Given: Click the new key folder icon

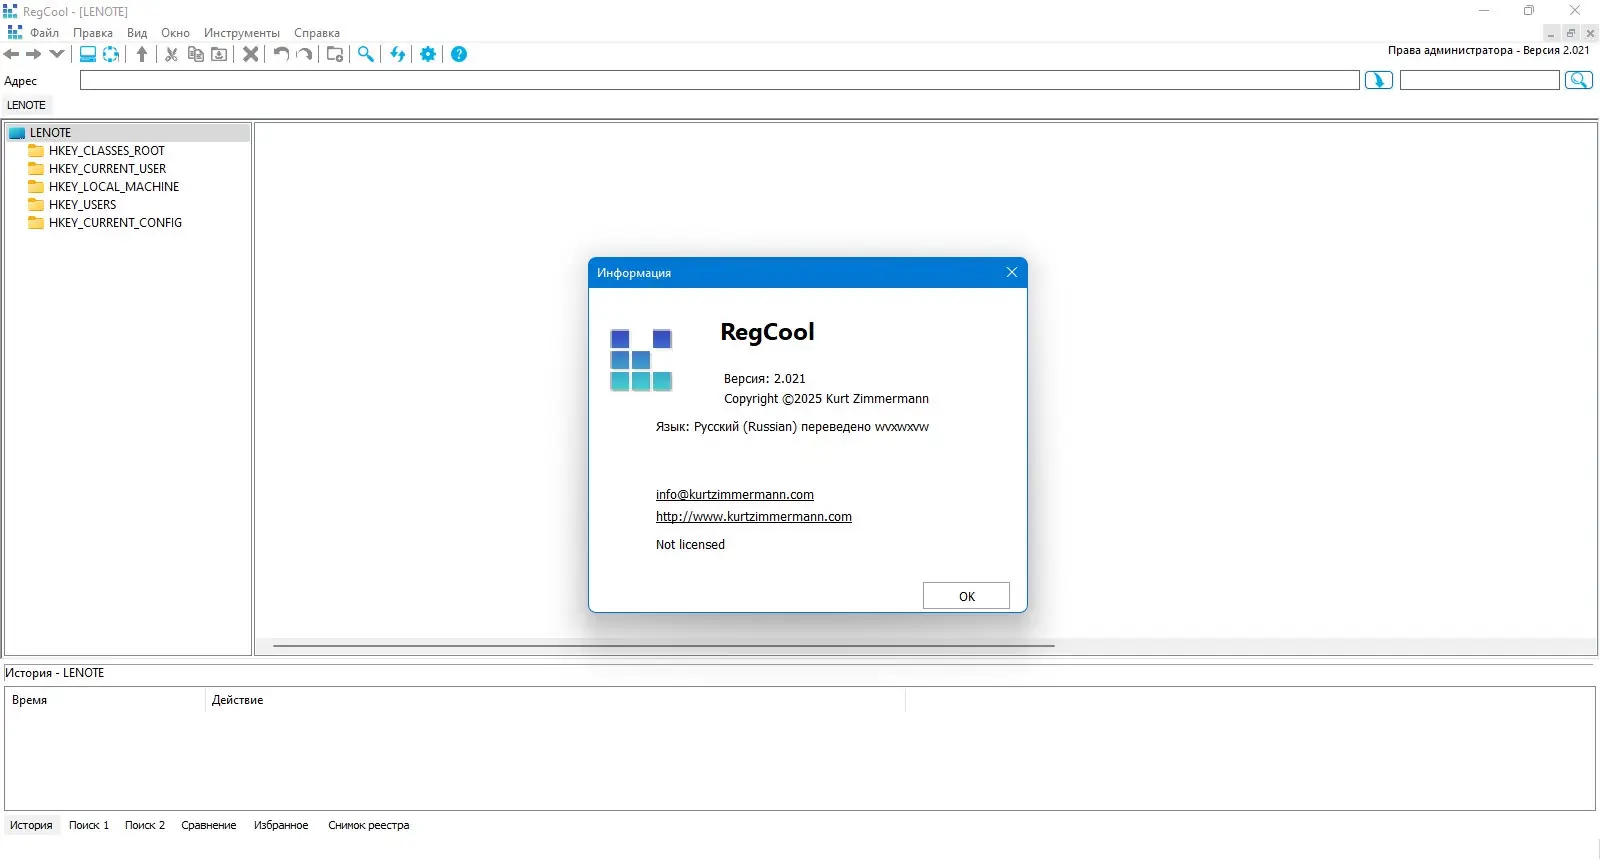Looking at the screenshot, I should coord(335,54).
